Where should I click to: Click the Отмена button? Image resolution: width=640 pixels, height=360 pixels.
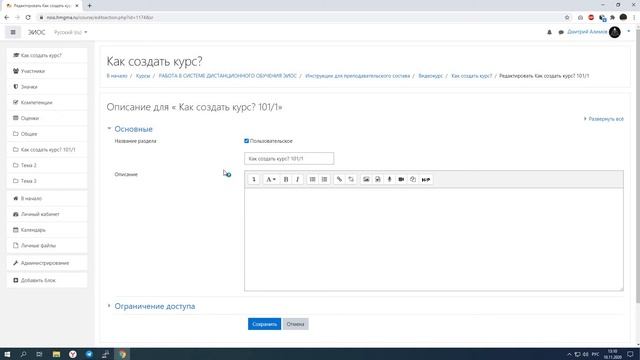(295, 324)
